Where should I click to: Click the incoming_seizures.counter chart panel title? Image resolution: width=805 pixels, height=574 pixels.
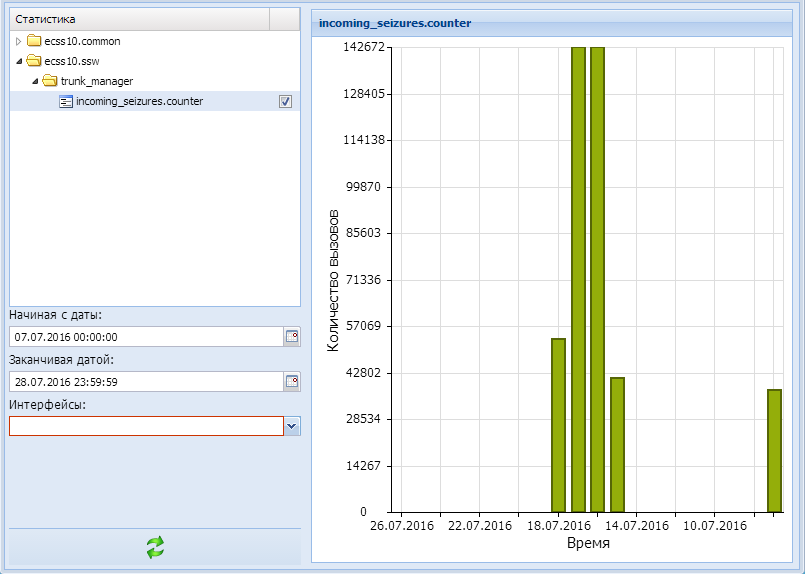coord(395,22)
